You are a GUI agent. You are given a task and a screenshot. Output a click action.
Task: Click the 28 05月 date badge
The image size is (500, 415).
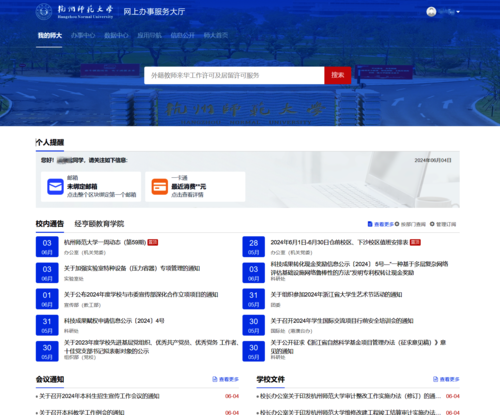tap(253, 247)
